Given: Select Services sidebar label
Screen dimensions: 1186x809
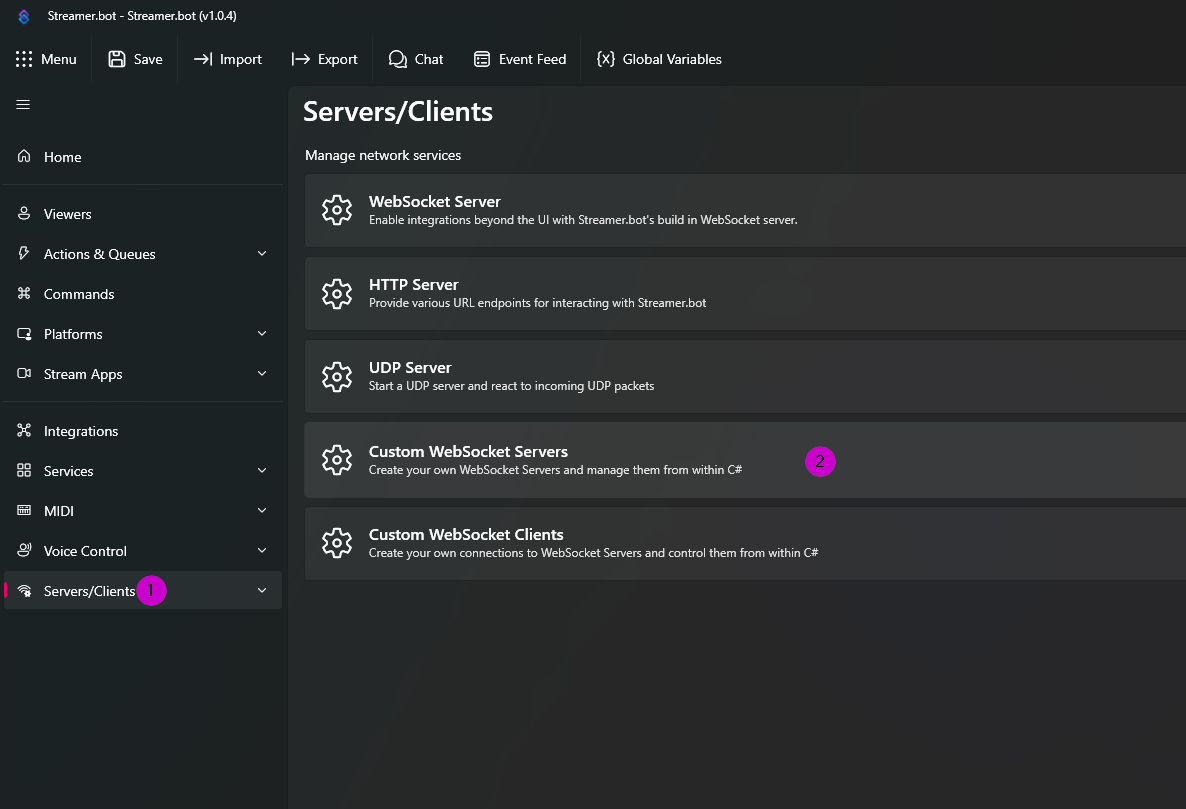Looking at the screenshot, I should (x=69, y=471).
